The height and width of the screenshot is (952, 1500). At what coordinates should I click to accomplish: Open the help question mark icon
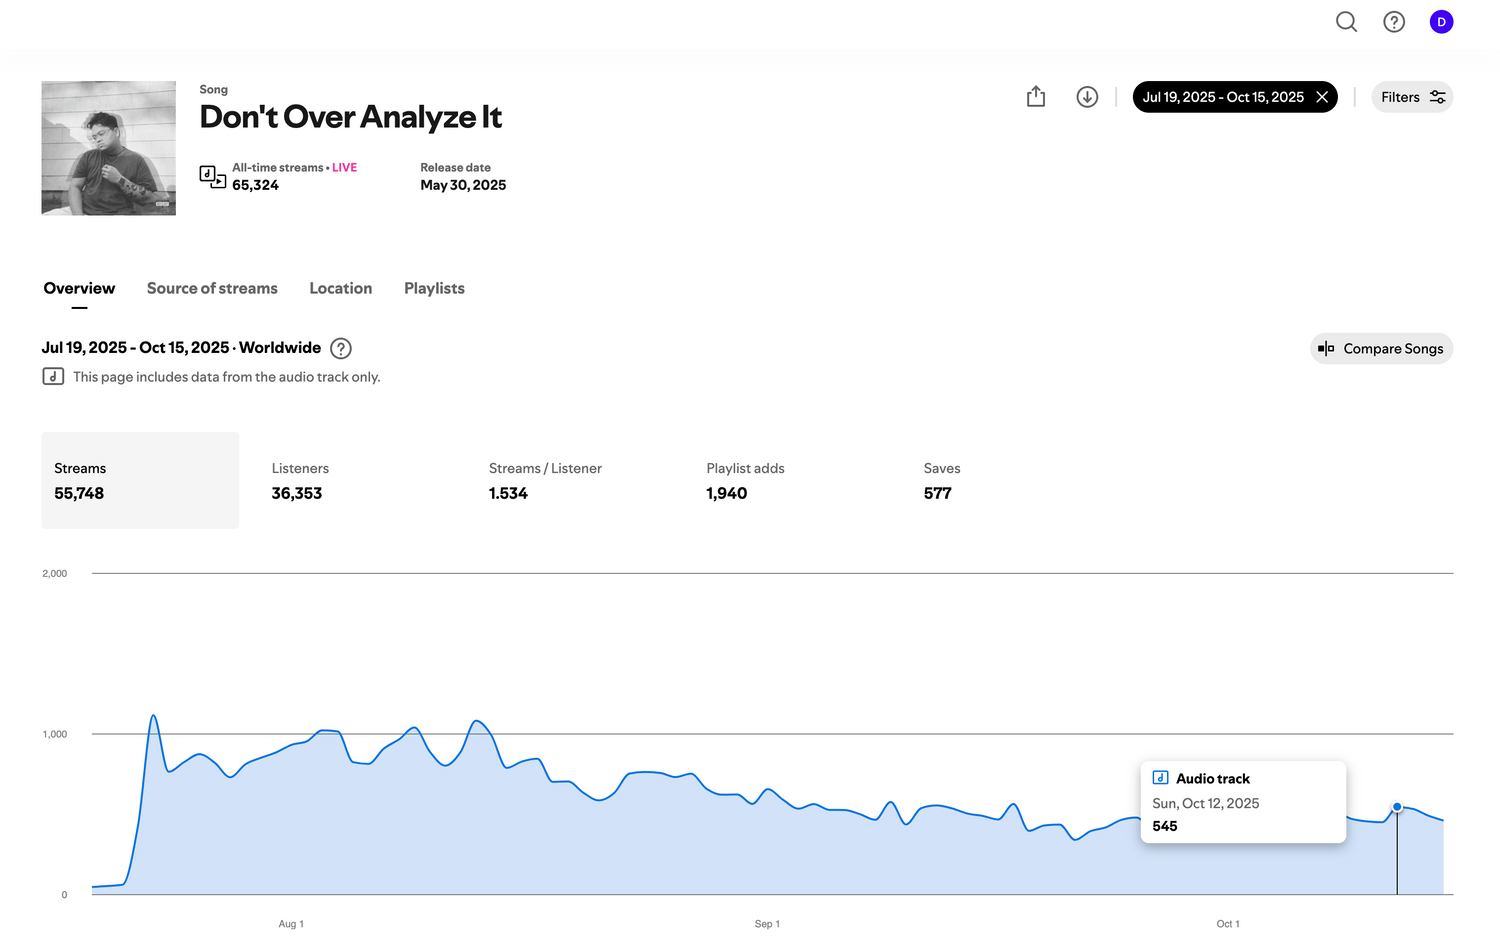tap(1393, 22)
